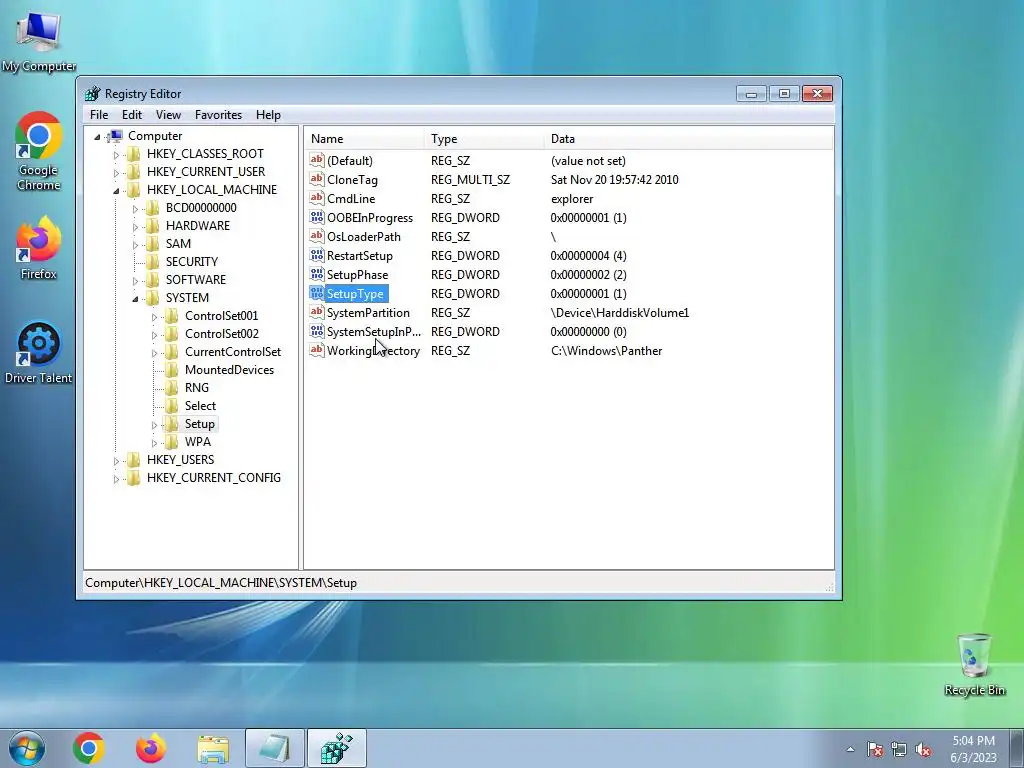Select the RNG key
Image resolution: width=1024 pixels, height=768 pixels.
[x=197, y=388]
